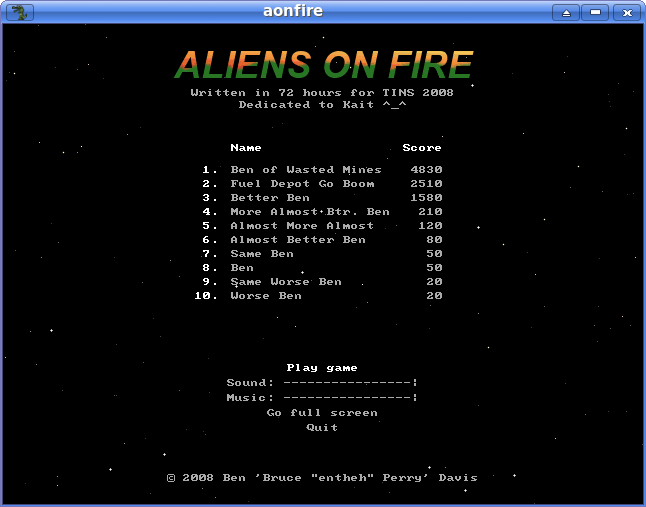Click the 'Written in 72 hours' subtitle
This screenshot has width=646, height=507.
322,93
